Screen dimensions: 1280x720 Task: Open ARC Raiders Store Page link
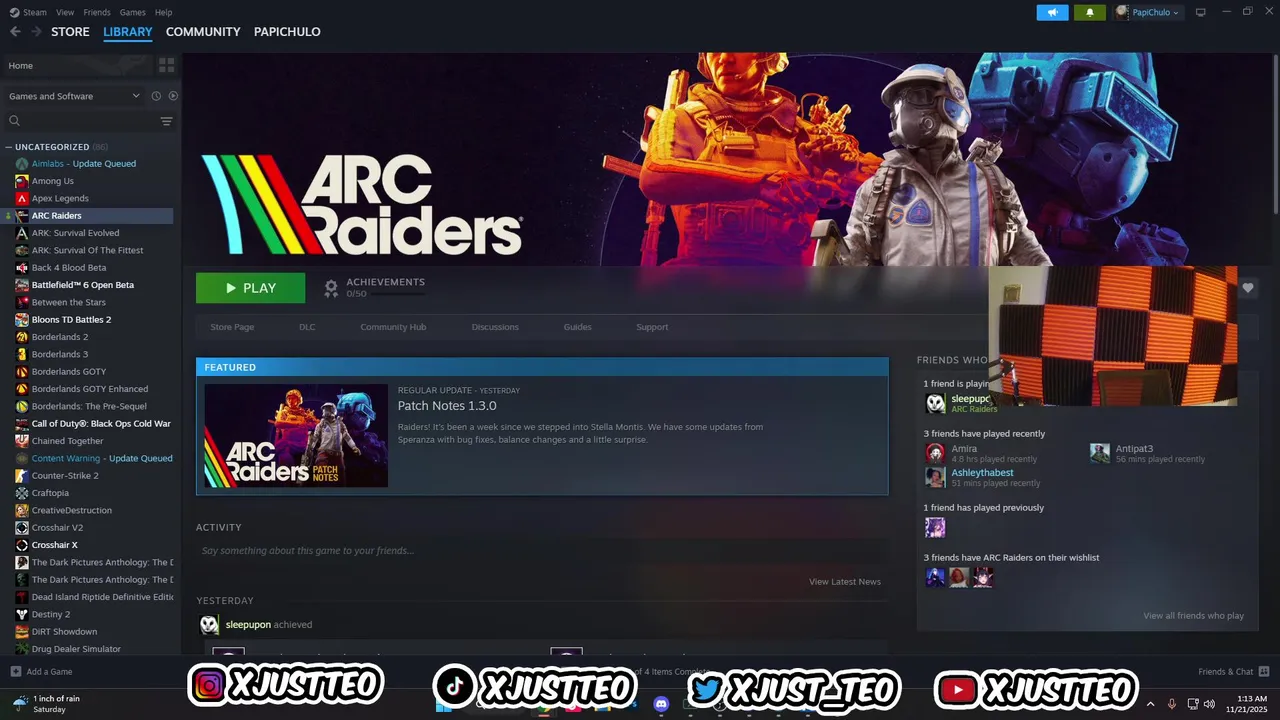pyautogui.click(x=232, y=327)
